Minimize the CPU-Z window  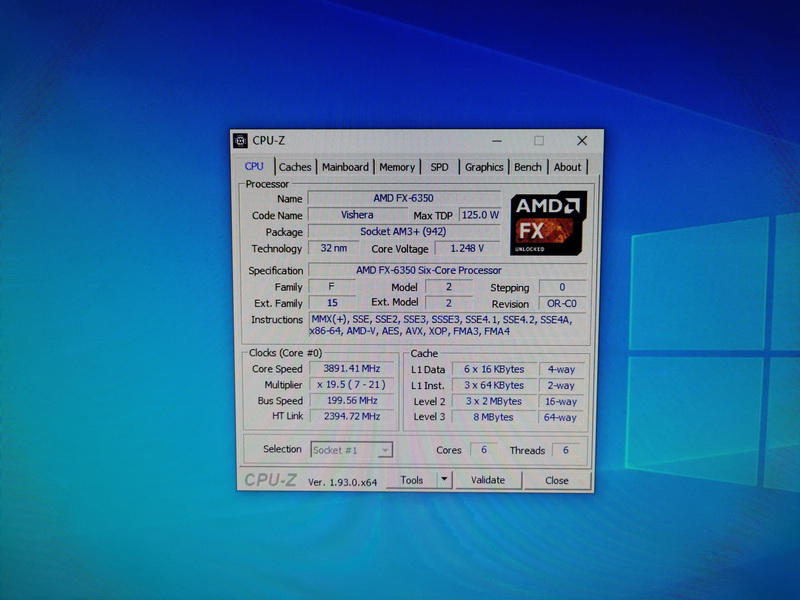(x=497, y=141)
